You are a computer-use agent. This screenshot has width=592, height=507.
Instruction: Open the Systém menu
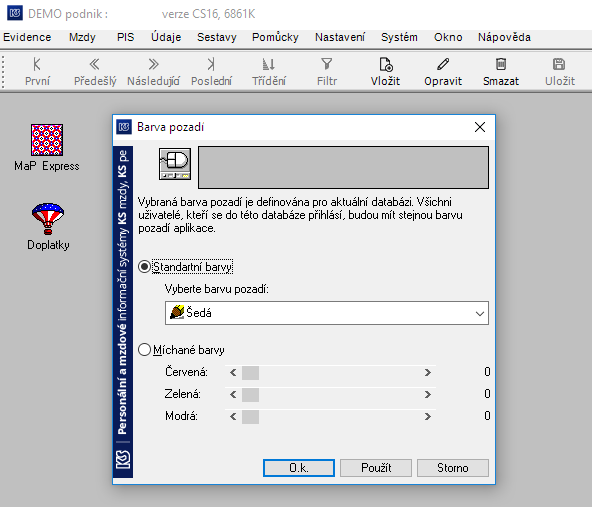click(x=399, y=37)
